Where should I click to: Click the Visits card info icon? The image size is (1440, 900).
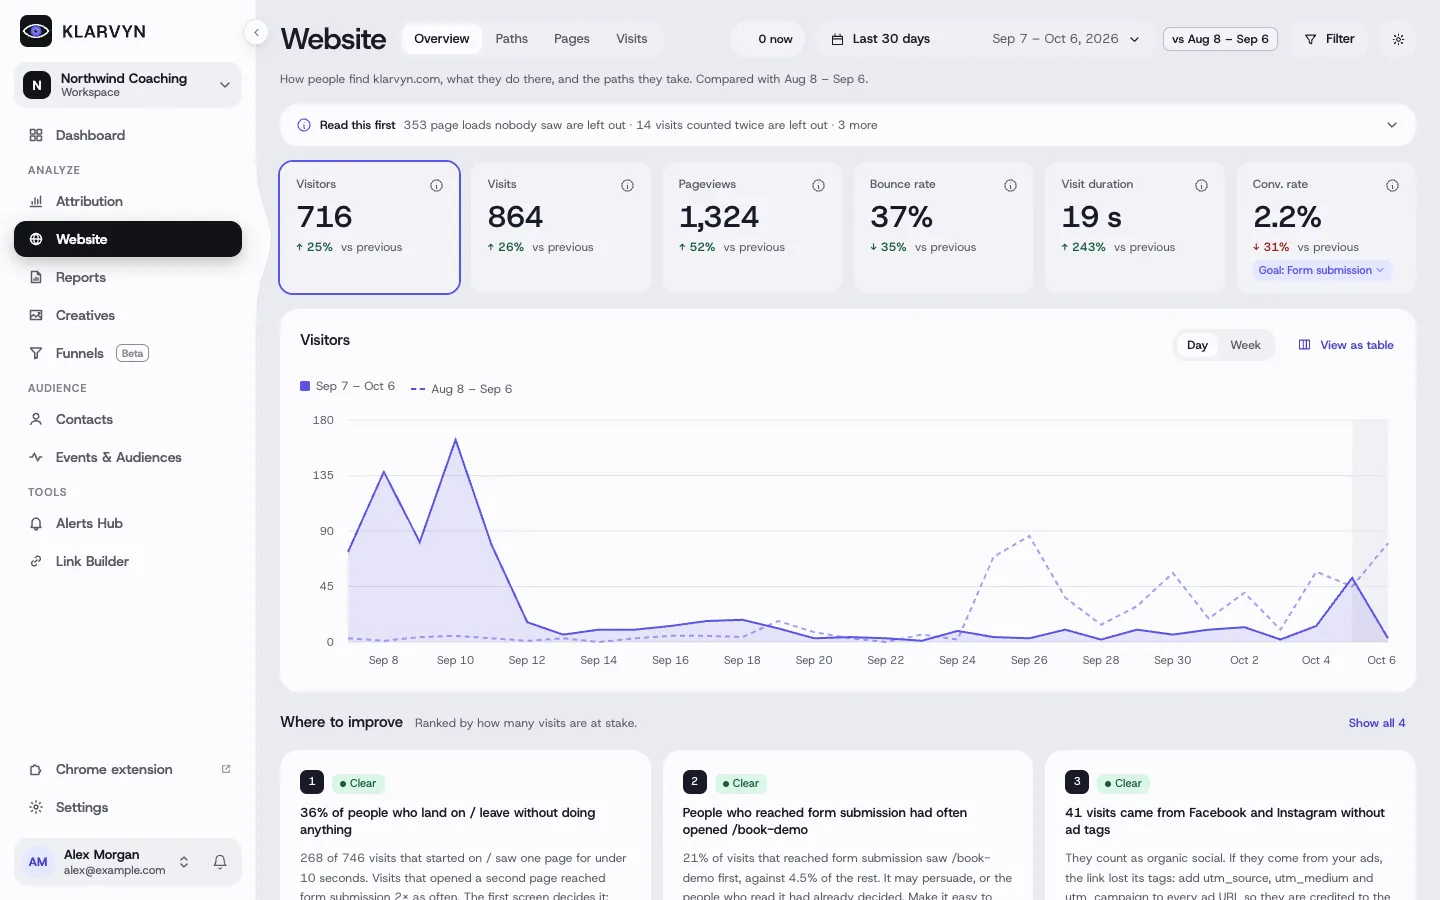(627, 185)
